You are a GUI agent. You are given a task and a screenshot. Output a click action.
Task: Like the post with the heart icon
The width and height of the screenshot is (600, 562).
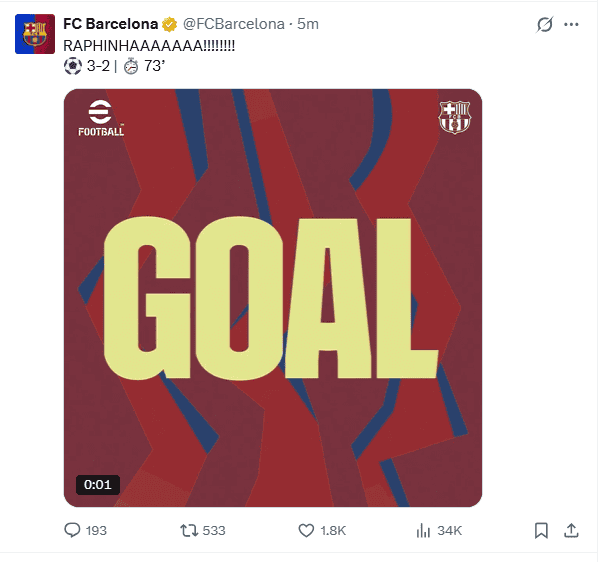(x=306, y=530)
